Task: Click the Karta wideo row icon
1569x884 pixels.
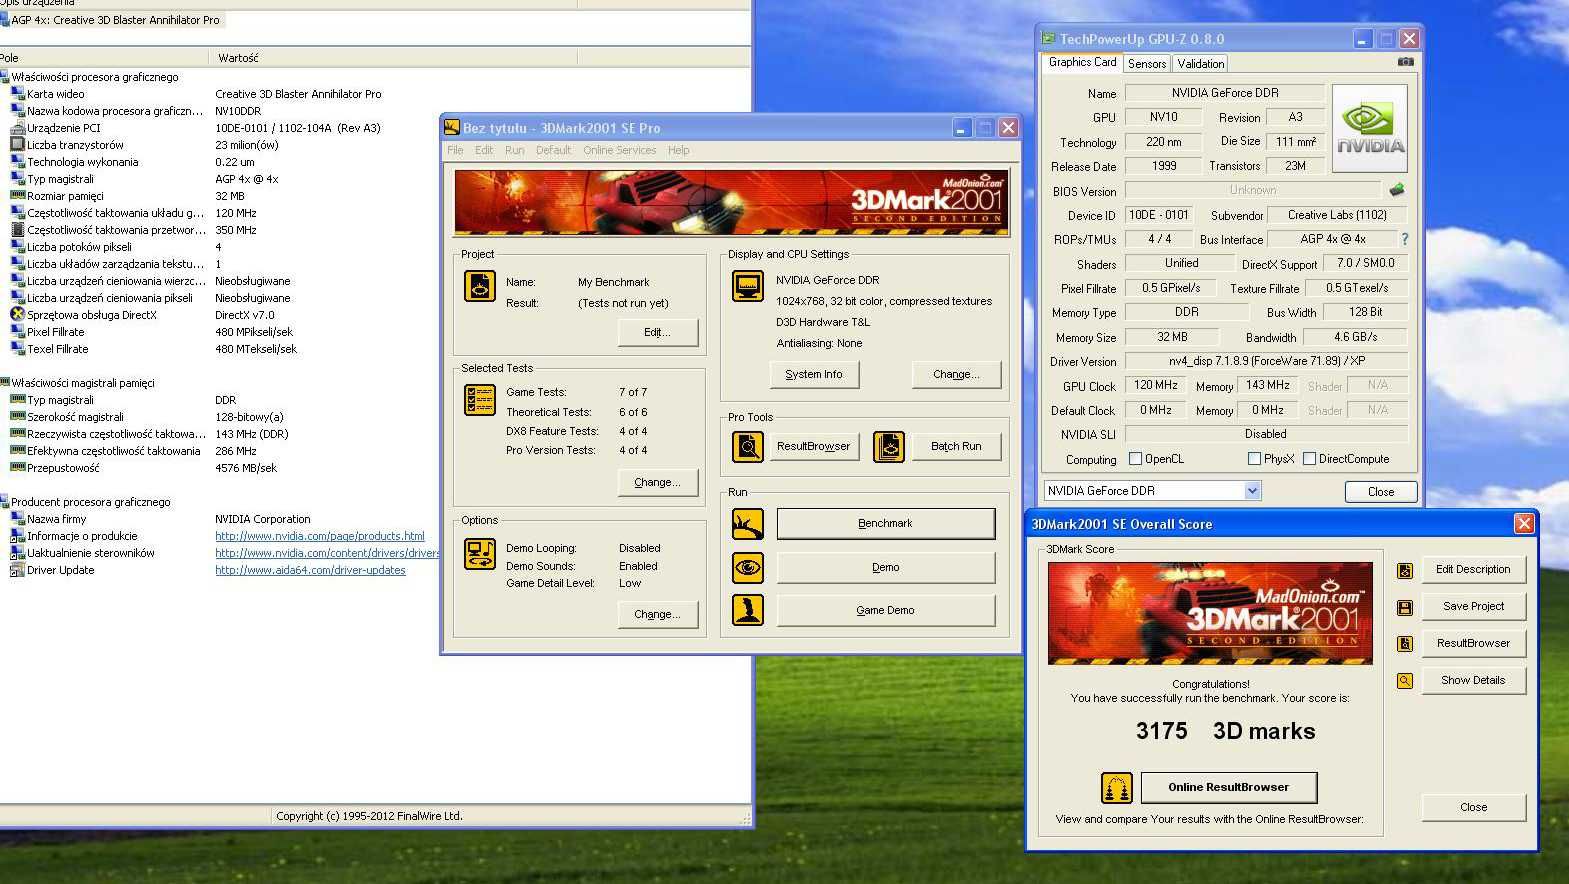Action: pos(17,93)
